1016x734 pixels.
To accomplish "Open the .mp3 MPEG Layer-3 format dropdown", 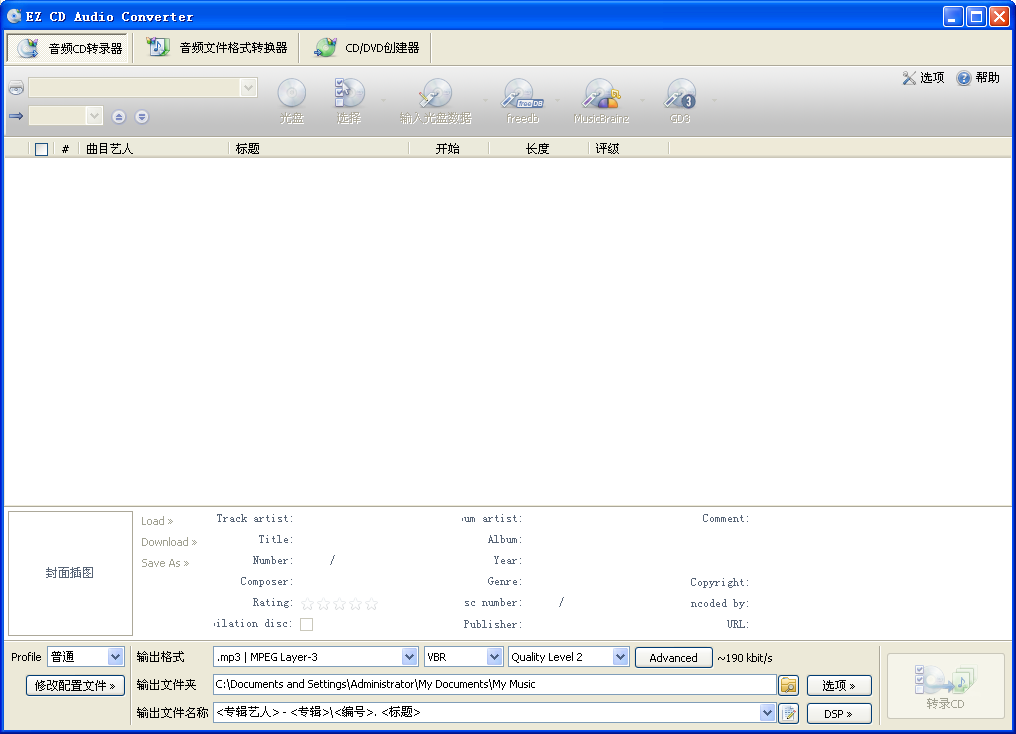I will [x=313, y=657].
